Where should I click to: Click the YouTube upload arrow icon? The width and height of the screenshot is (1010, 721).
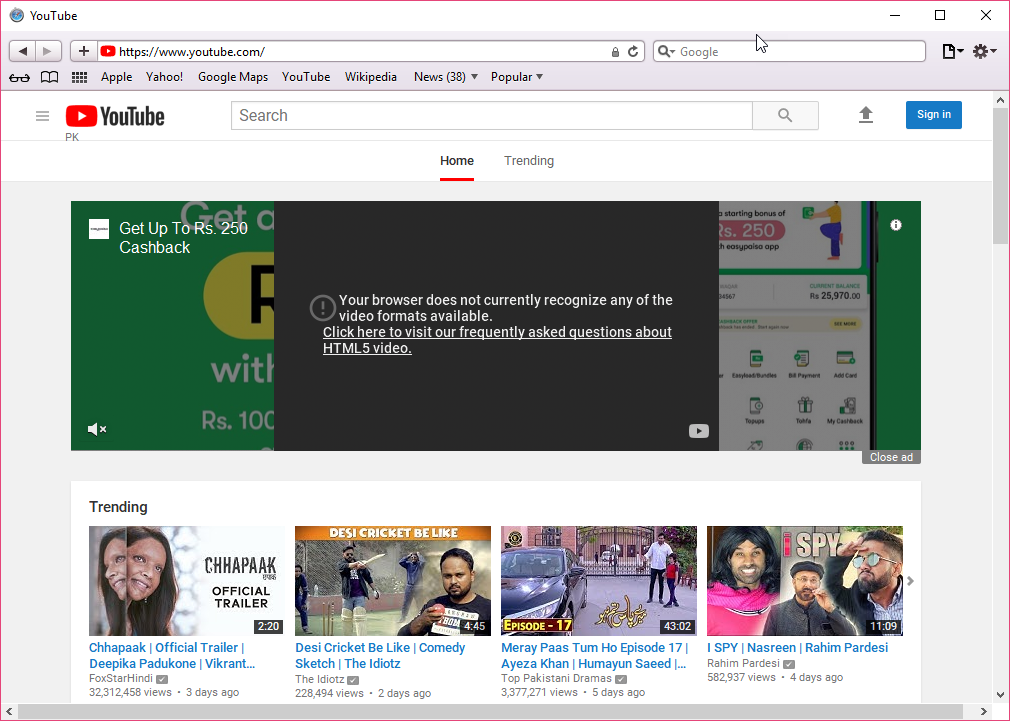tap(866, 115)
